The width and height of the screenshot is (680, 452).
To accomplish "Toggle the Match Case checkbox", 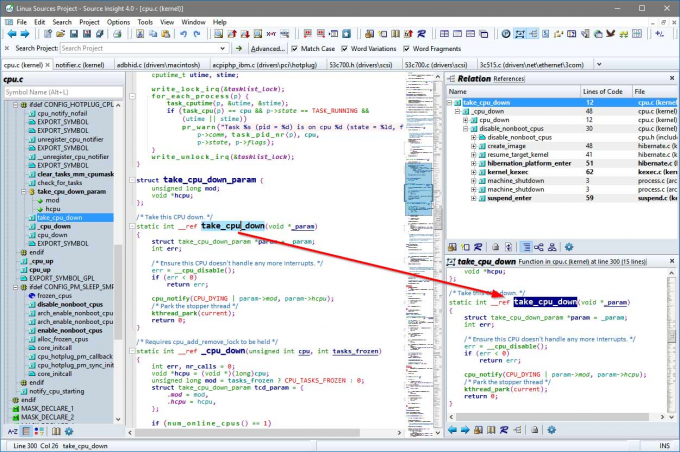I will pyautogui.click(x=295, y=49).
